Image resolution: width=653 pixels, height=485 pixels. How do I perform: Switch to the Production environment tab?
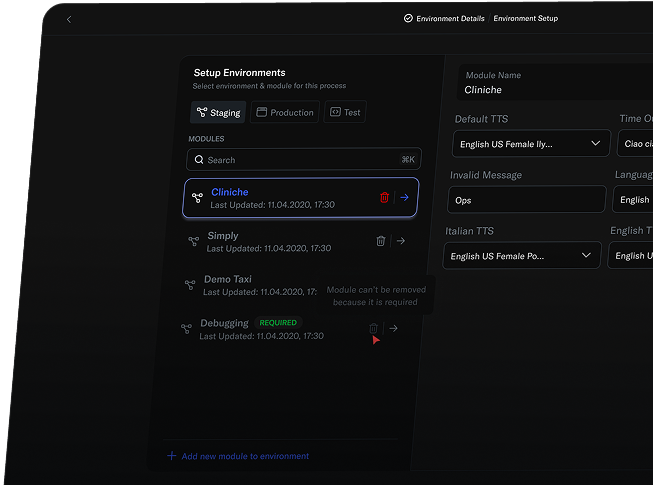[x=285, y=113]
